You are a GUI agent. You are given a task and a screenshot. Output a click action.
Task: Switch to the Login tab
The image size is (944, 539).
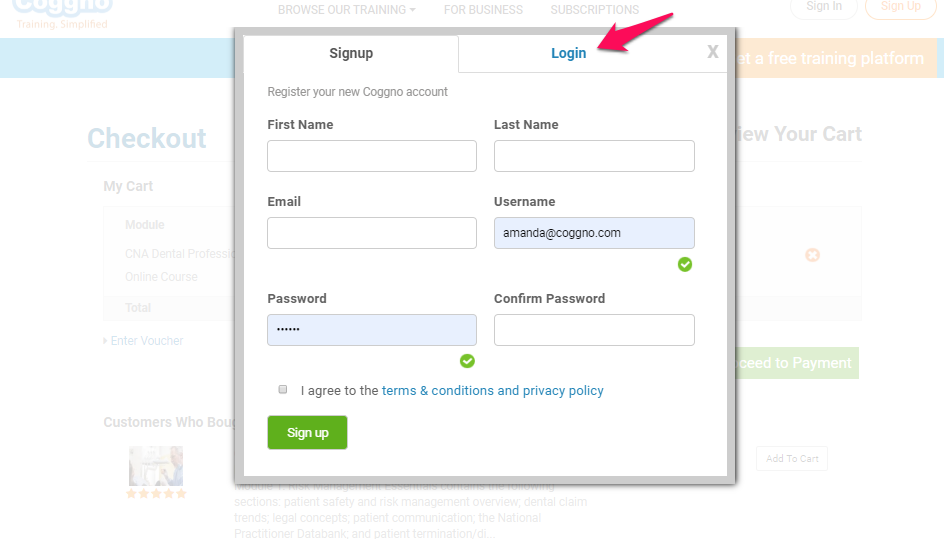click(568, 53)
